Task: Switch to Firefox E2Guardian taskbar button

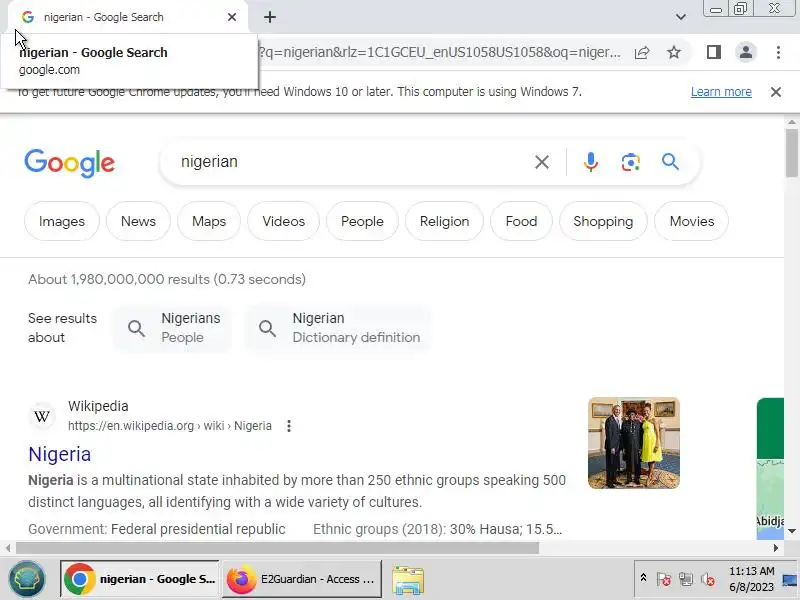Action: pyautogui.click(x=302, y=579)
